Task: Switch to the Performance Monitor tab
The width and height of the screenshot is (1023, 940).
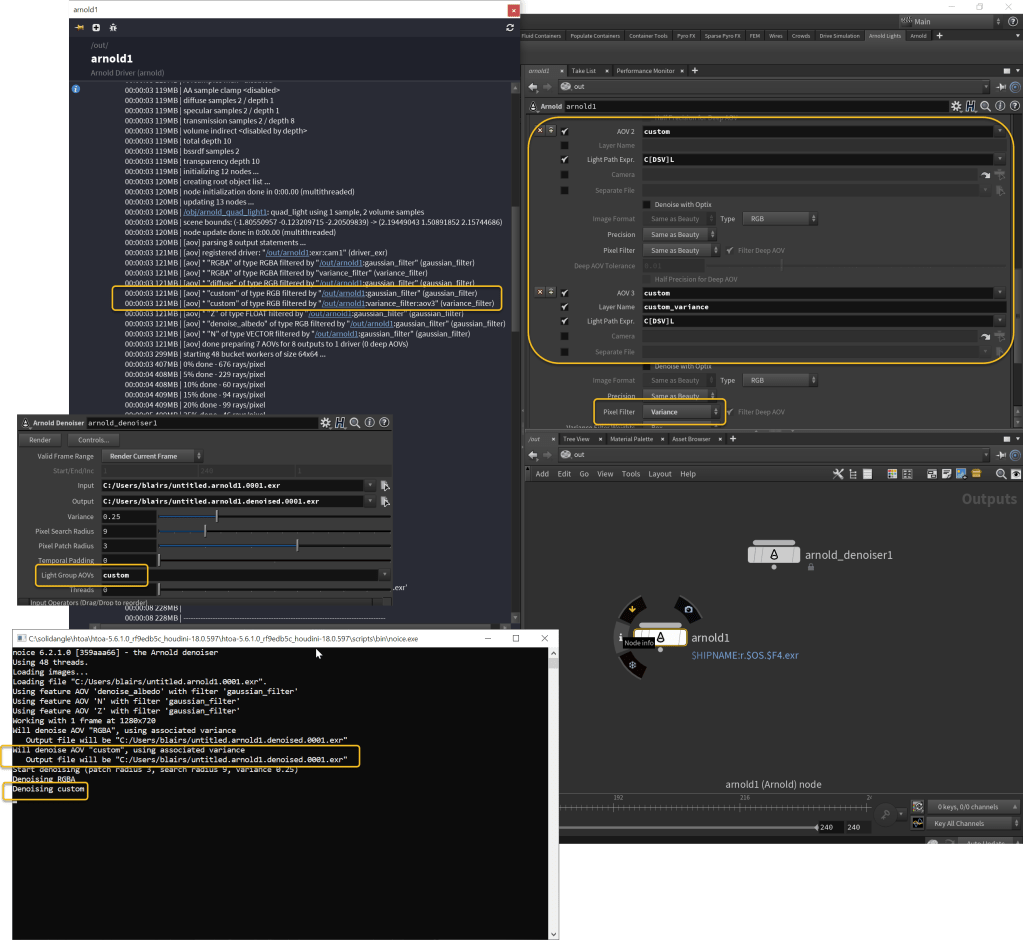Action: click(x=645, y=71)
